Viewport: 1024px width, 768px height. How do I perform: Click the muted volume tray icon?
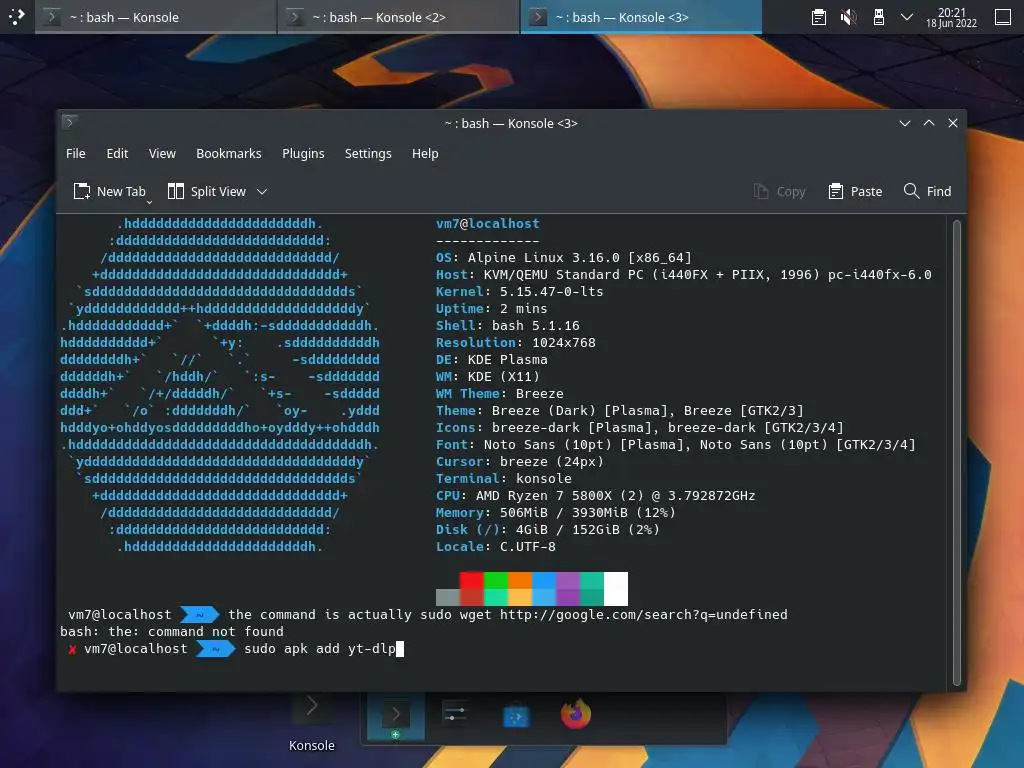[x=848, y=17]
